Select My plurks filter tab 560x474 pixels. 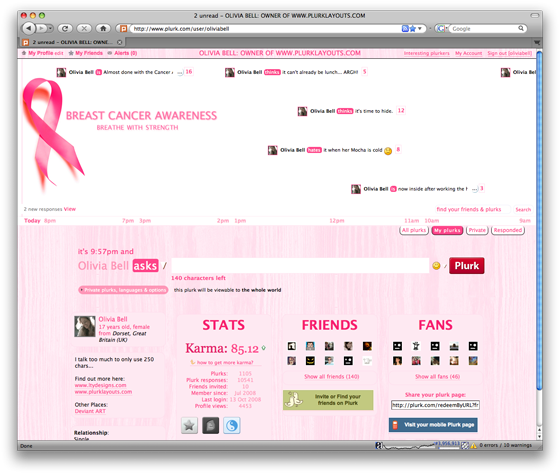tap(447, 230)
